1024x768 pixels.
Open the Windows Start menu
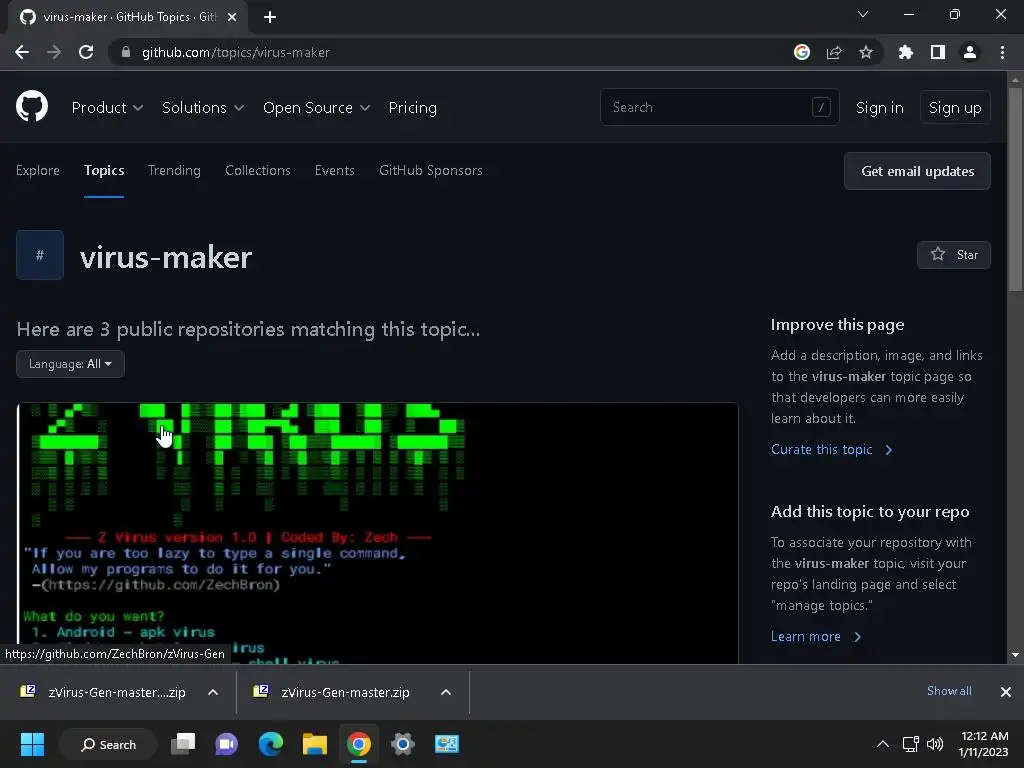click(x=32, y=744)
